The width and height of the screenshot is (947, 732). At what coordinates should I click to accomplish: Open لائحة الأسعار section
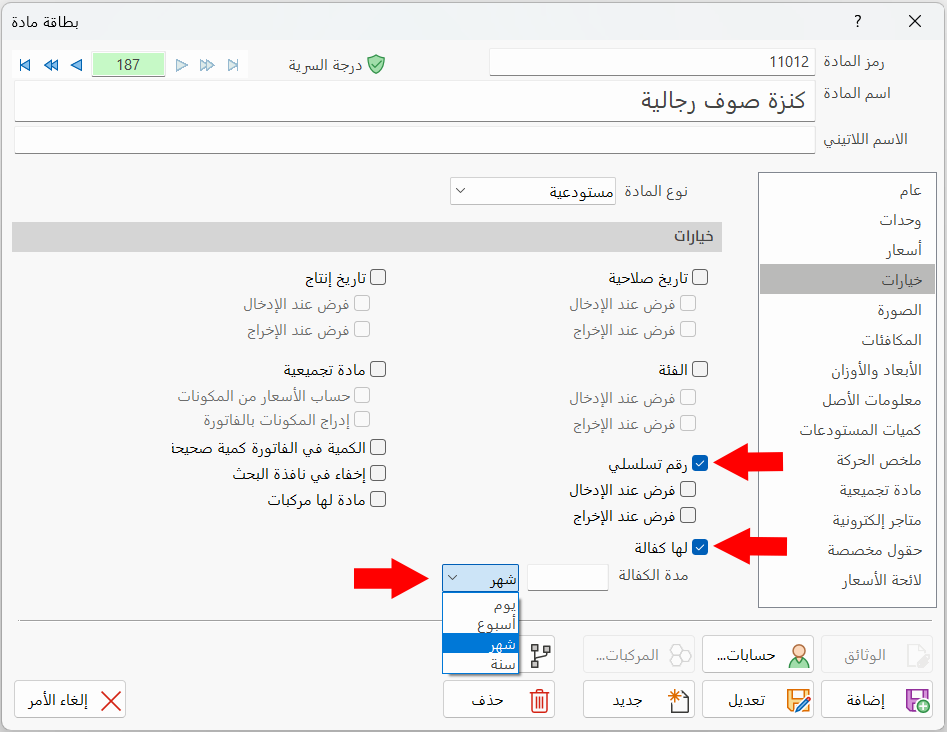tap(847, 580)
